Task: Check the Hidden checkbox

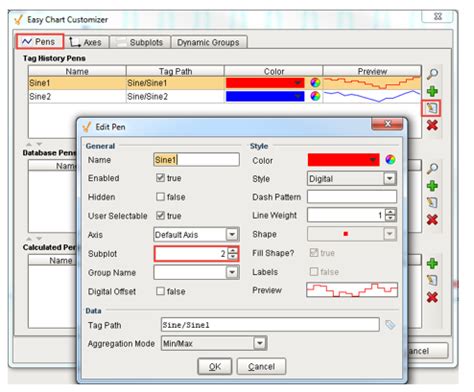Action: (160, 197)
